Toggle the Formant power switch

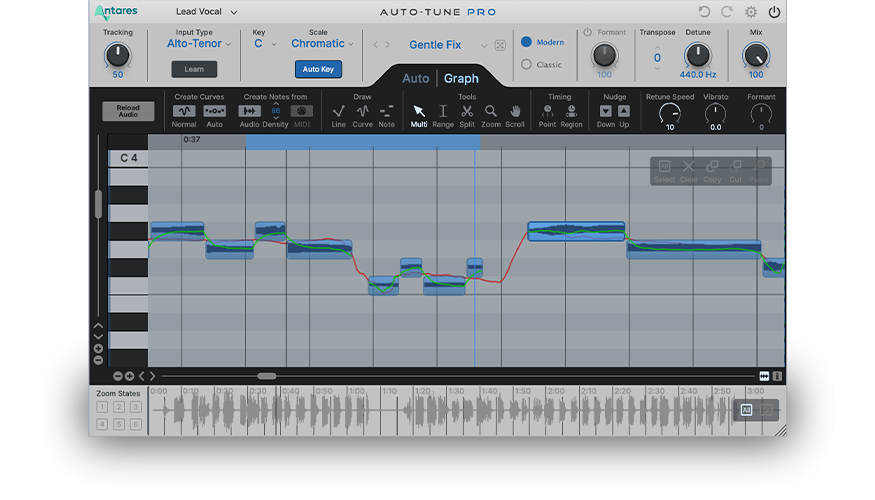pos(588,32)
